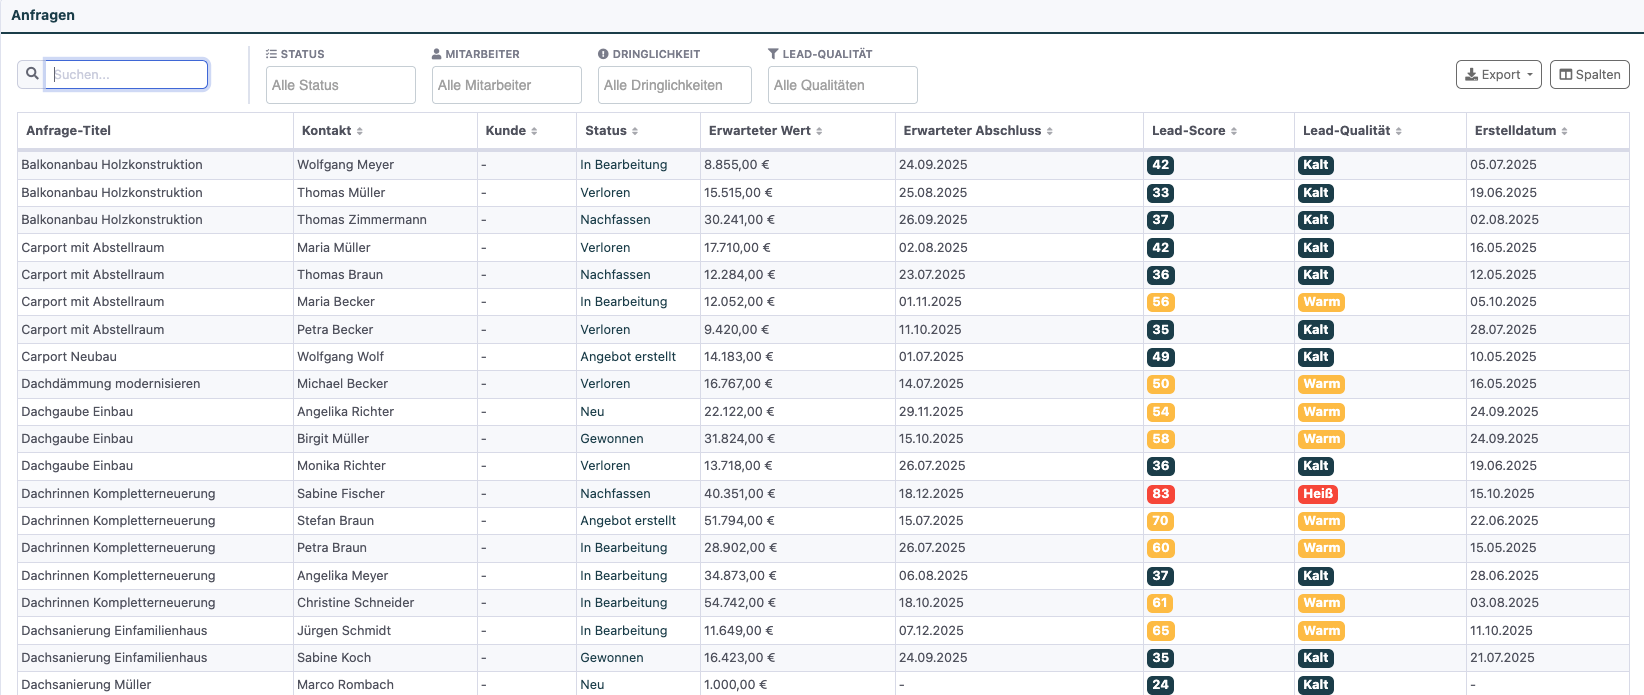Sort by Erwarteter Wert arrows icon
The width and height of the screenshot is (1644, 695).
819,131
